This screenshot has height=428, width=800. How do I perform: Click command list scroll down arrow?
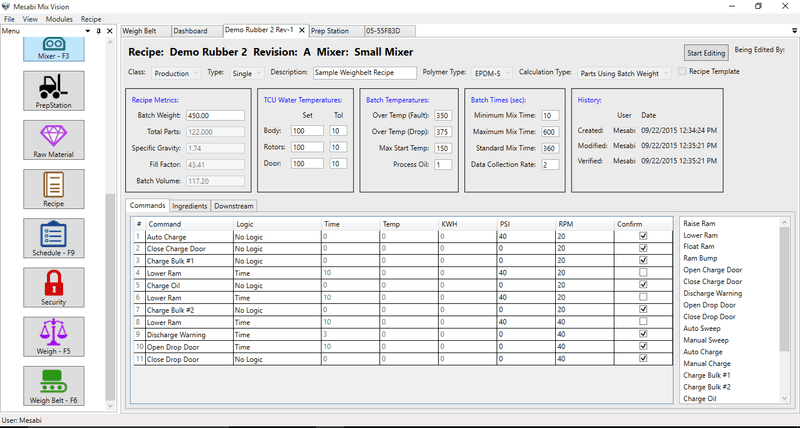pos(785,398)
